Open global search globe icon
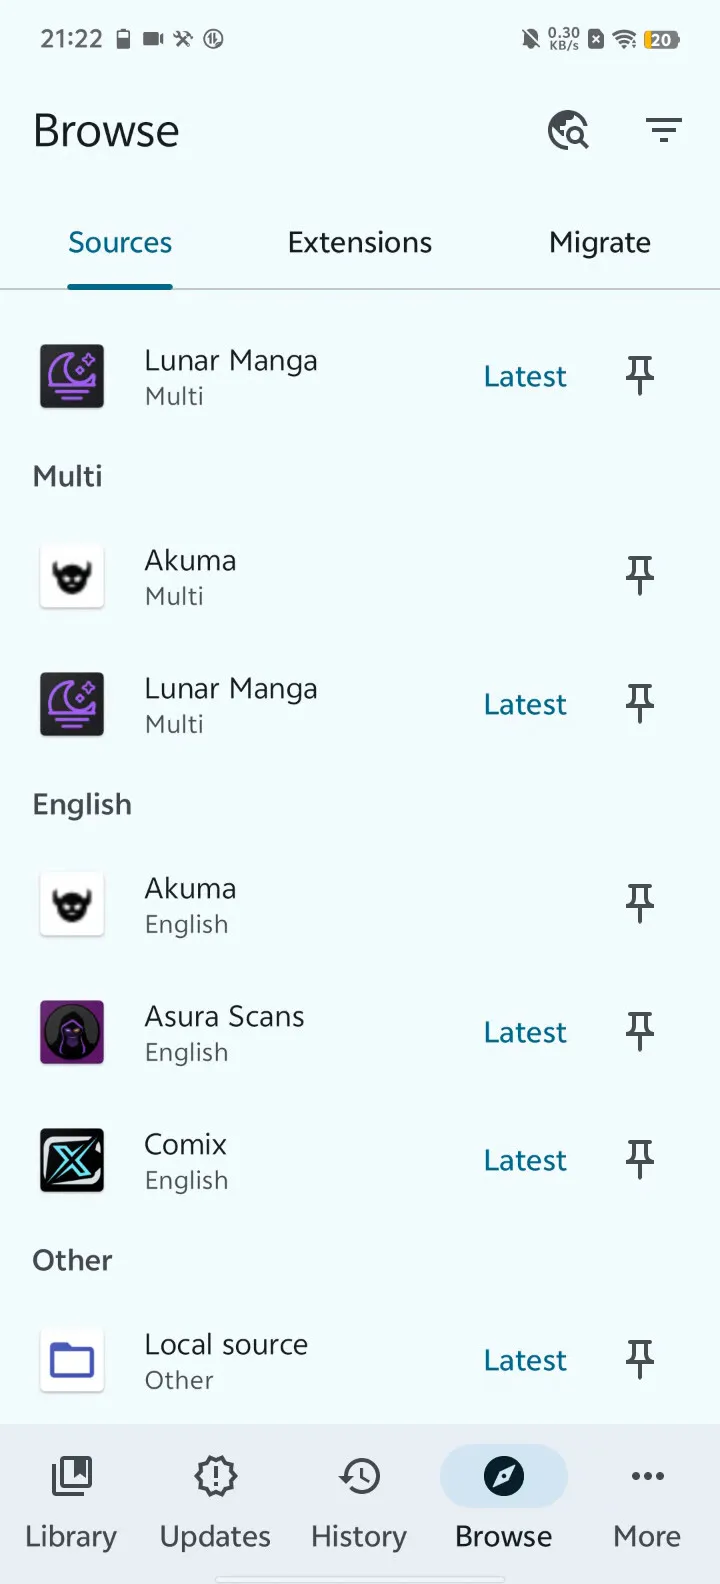 pos(568,131)
